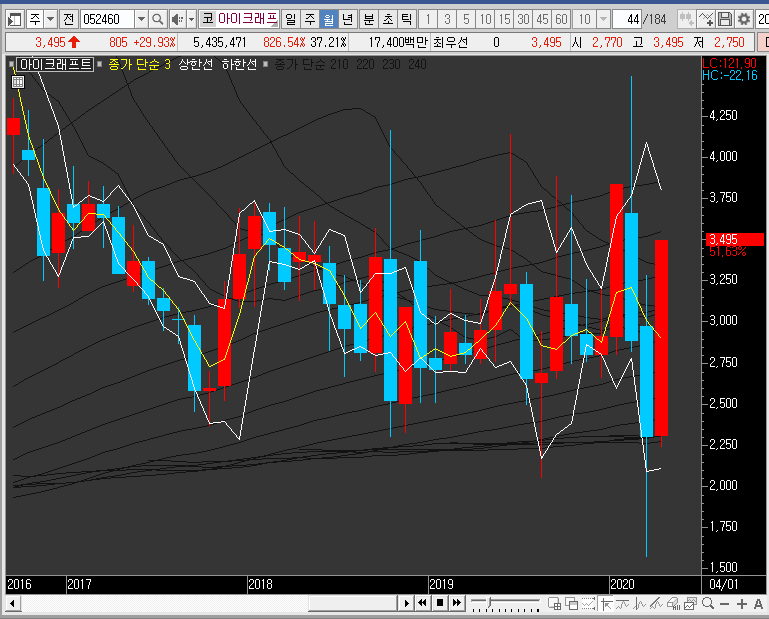Open the 주 stock type dropdown arrow
The image size is (769, 619).
[51, 20]
